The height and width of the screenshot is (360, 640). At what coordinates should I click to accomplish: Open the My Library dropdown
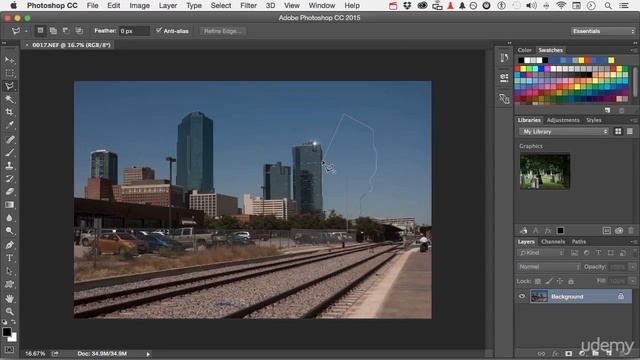(564, 131)
